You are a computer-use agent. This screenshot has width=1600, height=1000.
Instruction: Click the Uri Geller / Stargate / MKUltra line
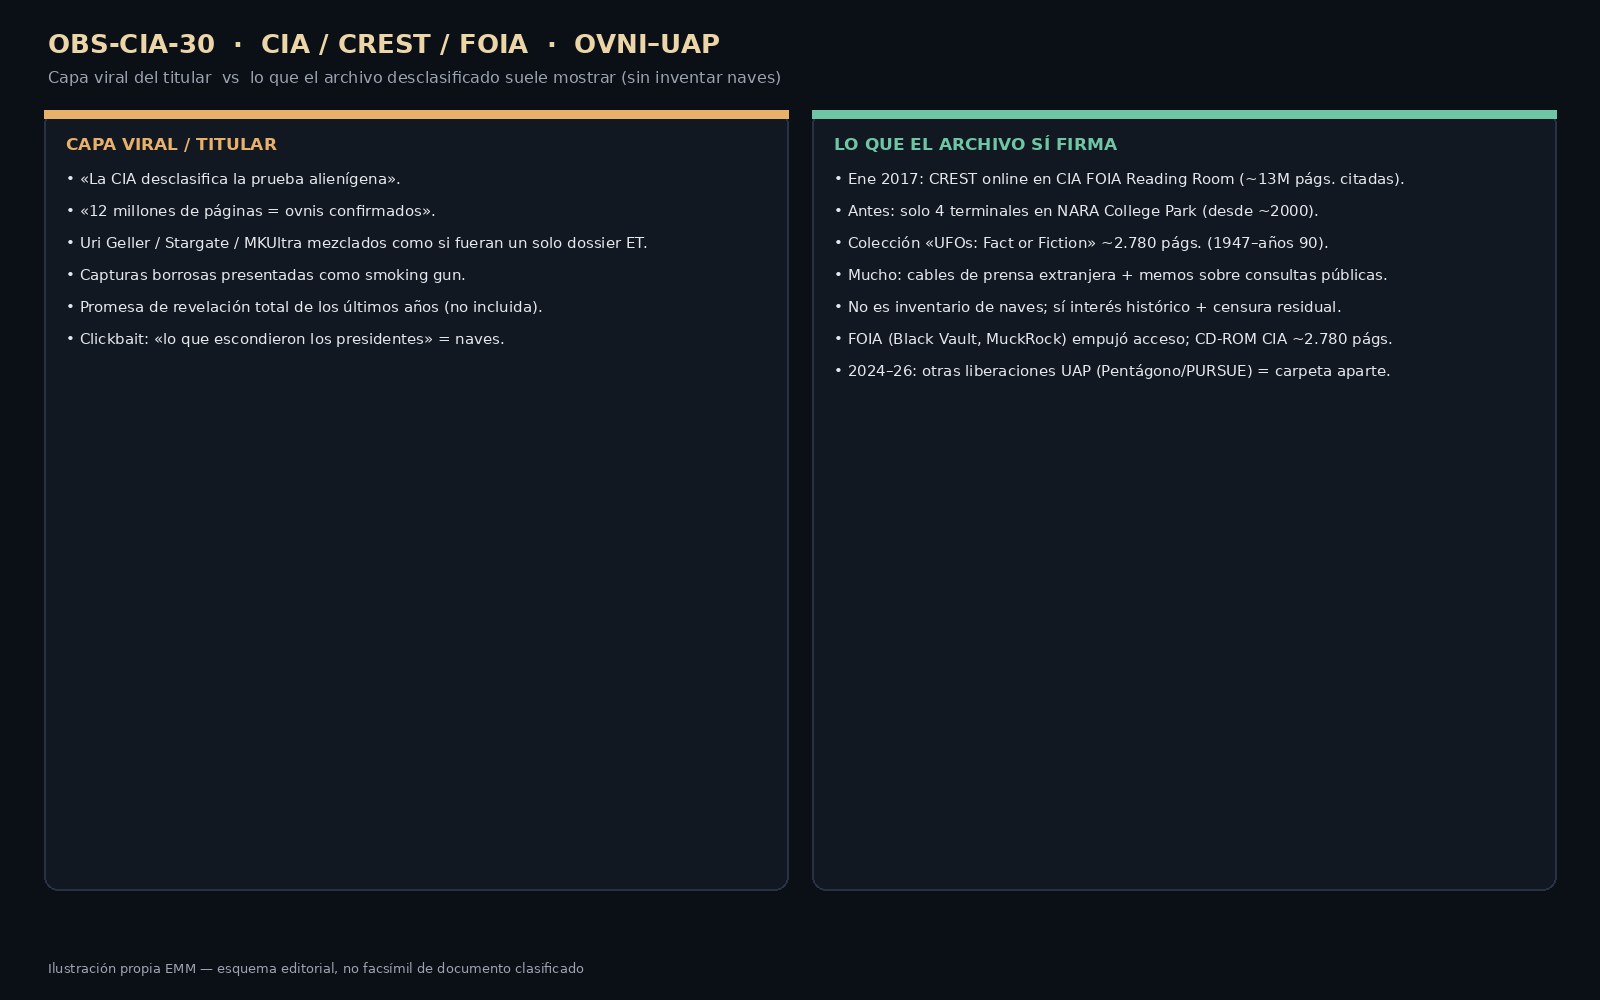357,243
